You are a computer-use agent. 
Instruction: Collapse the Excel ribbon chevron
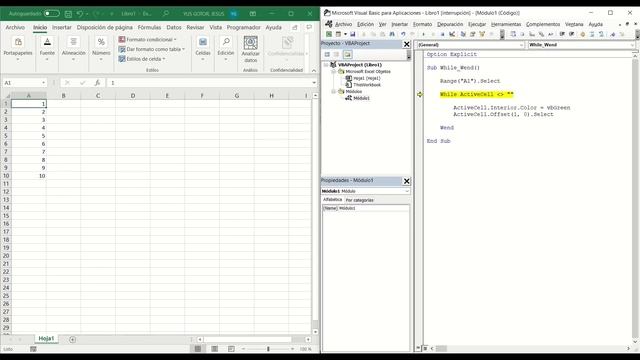(313, 71)
